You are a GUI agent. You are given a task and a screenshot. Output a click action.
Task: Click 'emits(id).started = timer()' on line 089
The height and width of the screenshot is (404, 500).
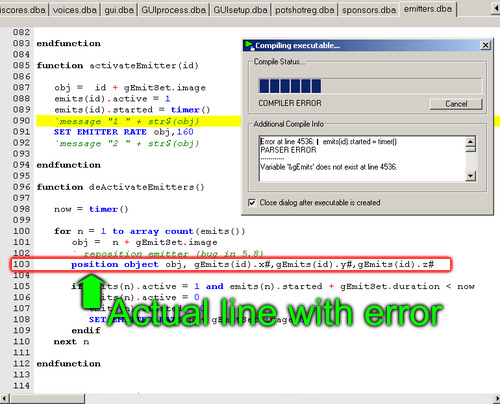(132, 110)
